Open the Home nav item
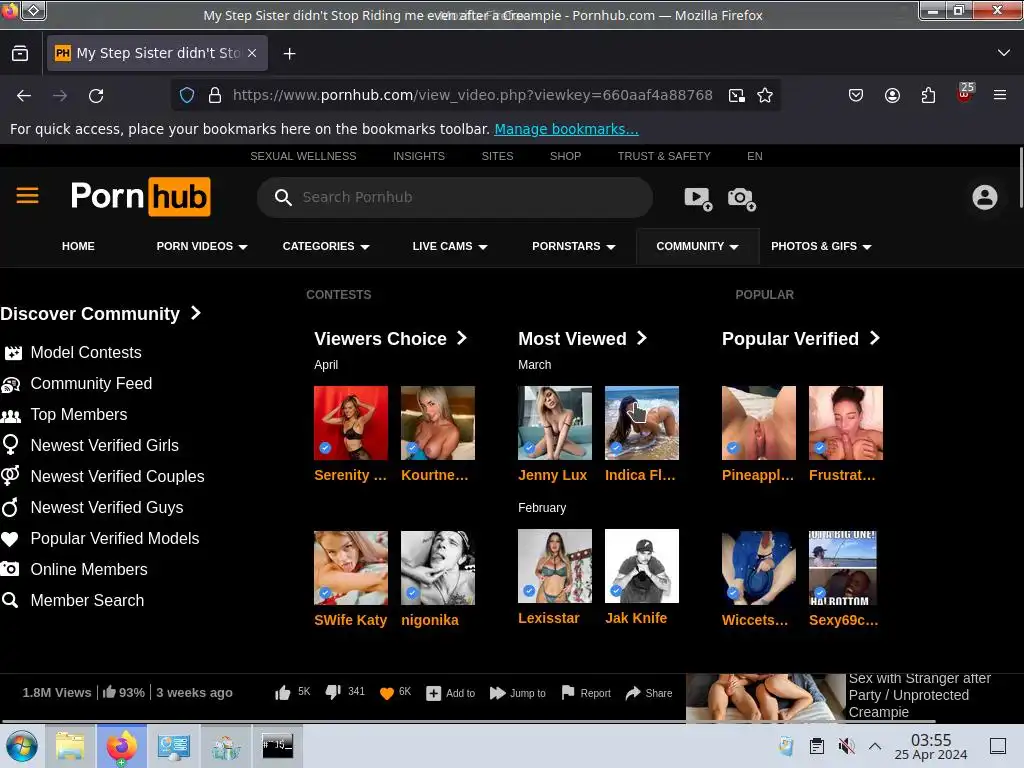1024x768 pixels. 78,246
